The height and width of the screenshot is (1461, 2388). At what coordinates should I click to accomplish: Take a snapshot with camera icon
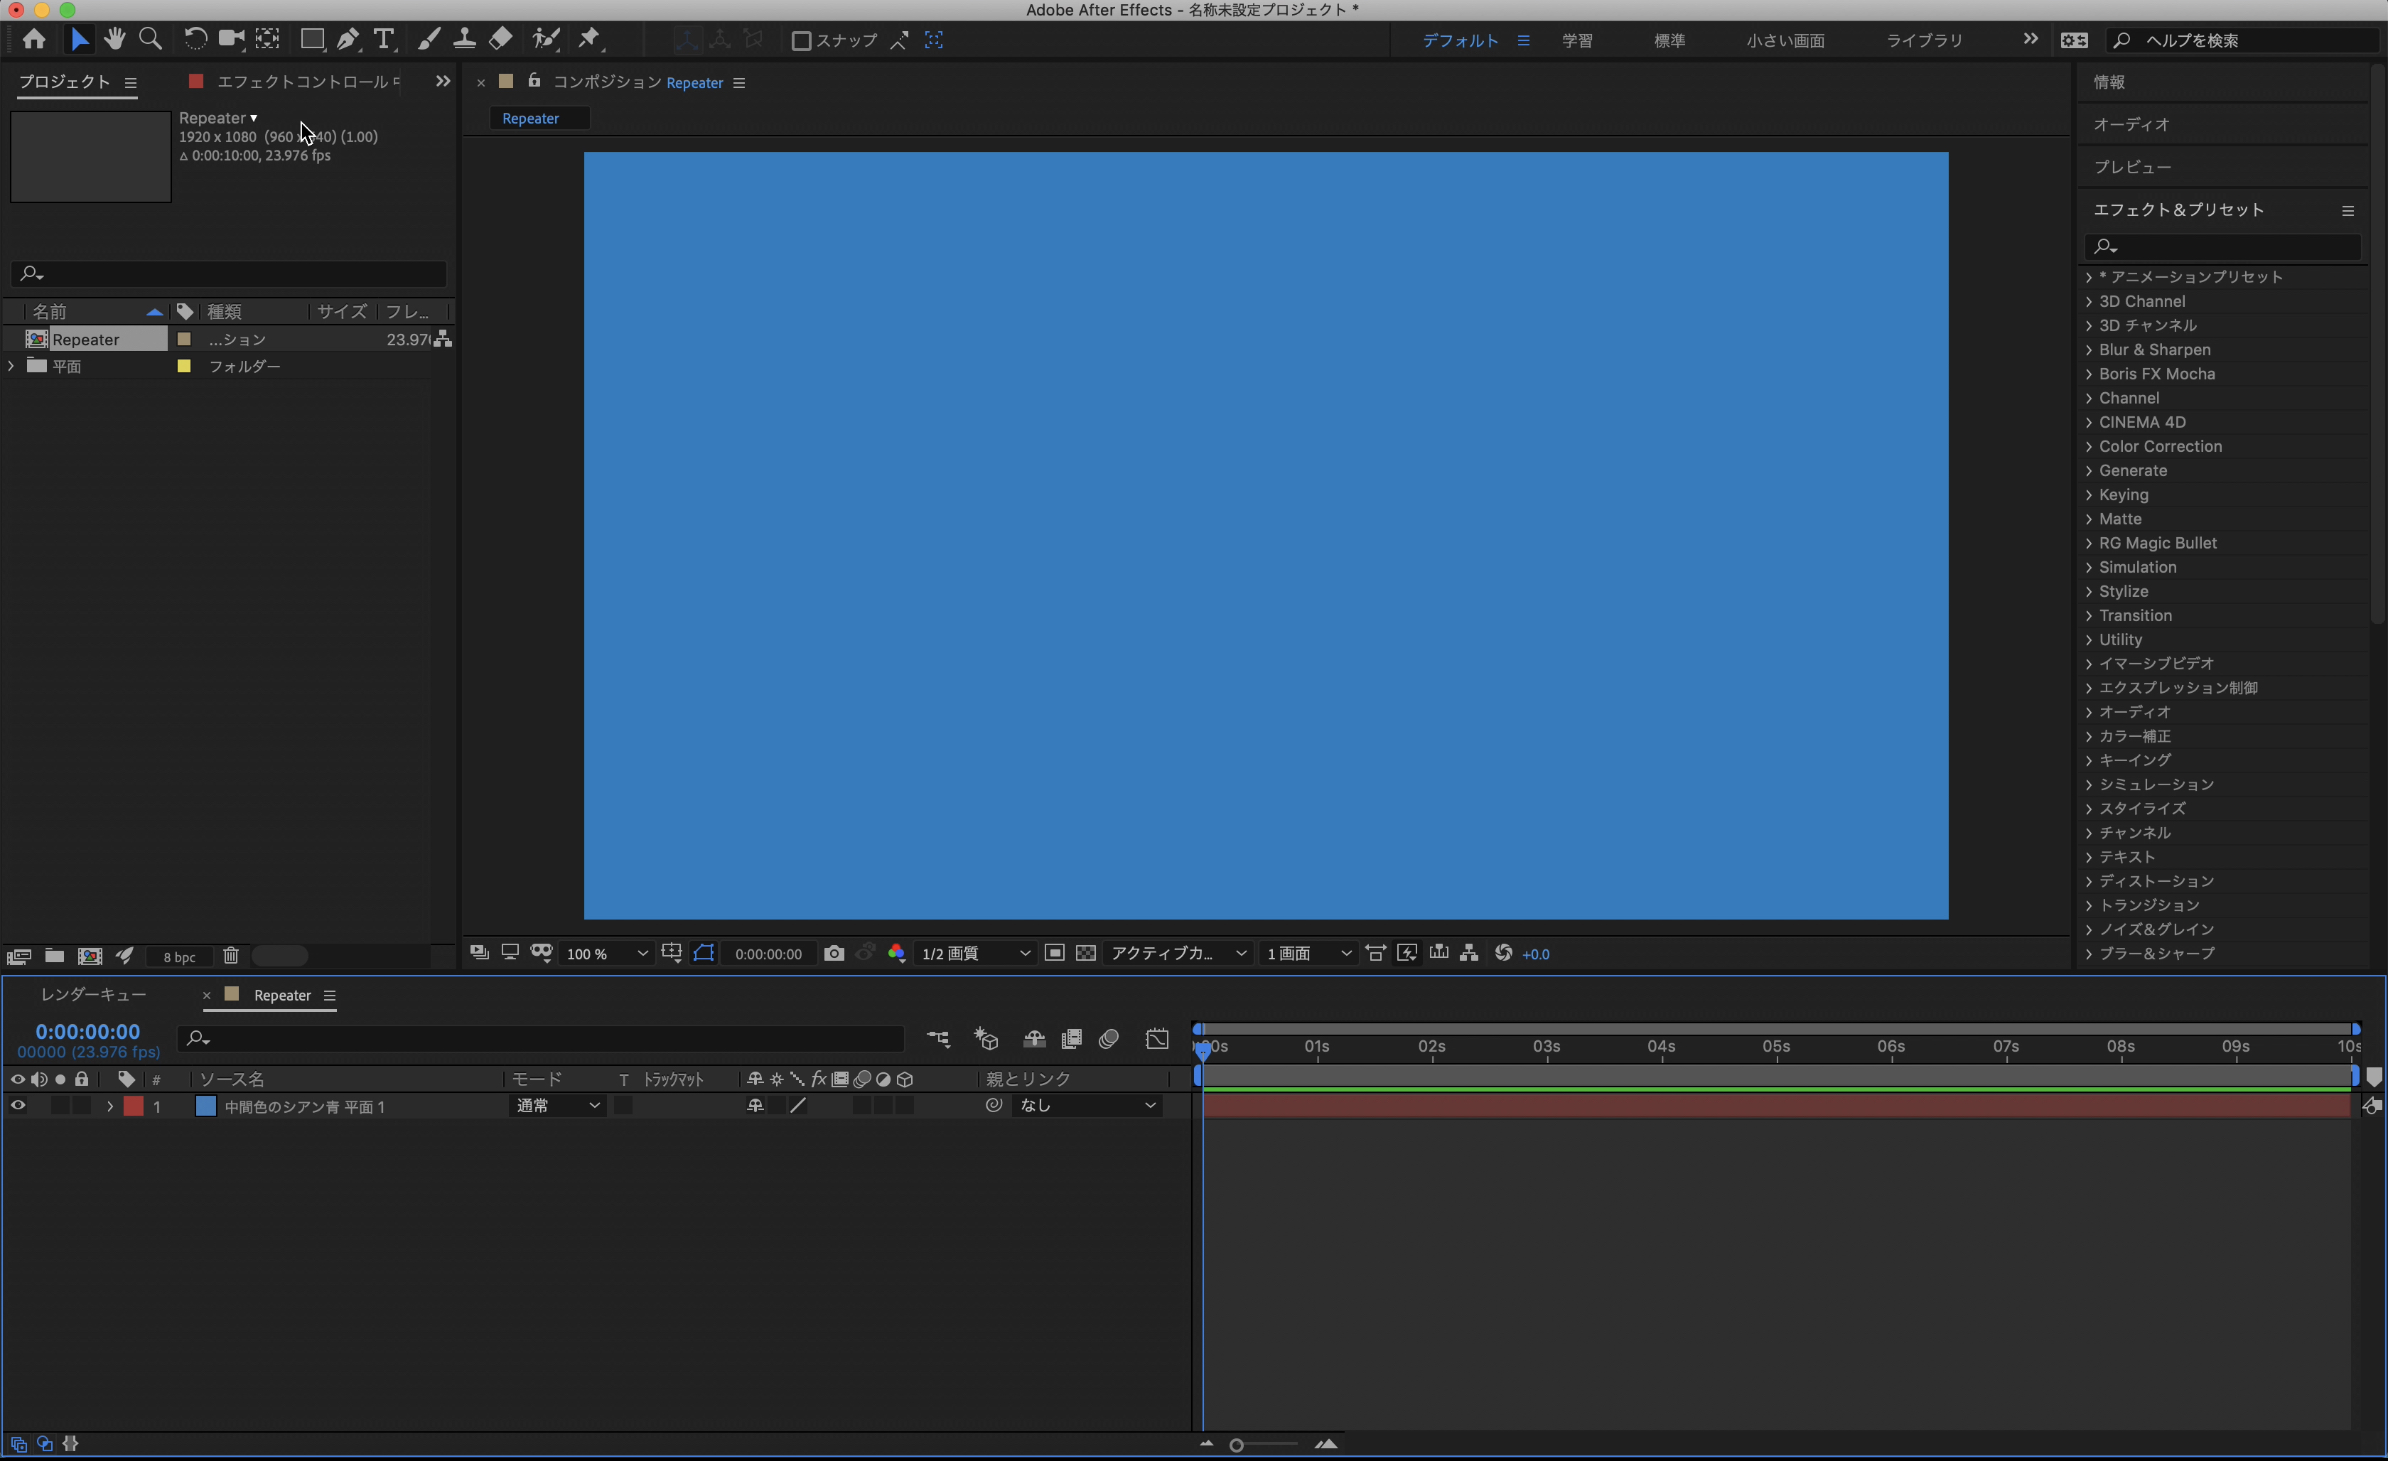pos(834,954)
